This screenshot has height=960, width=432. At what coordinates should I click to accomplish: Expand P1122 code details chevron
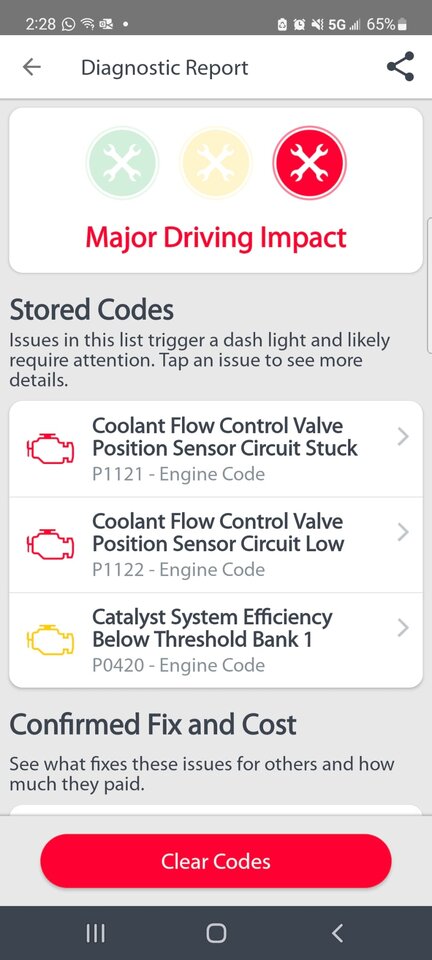click(403, 533)
